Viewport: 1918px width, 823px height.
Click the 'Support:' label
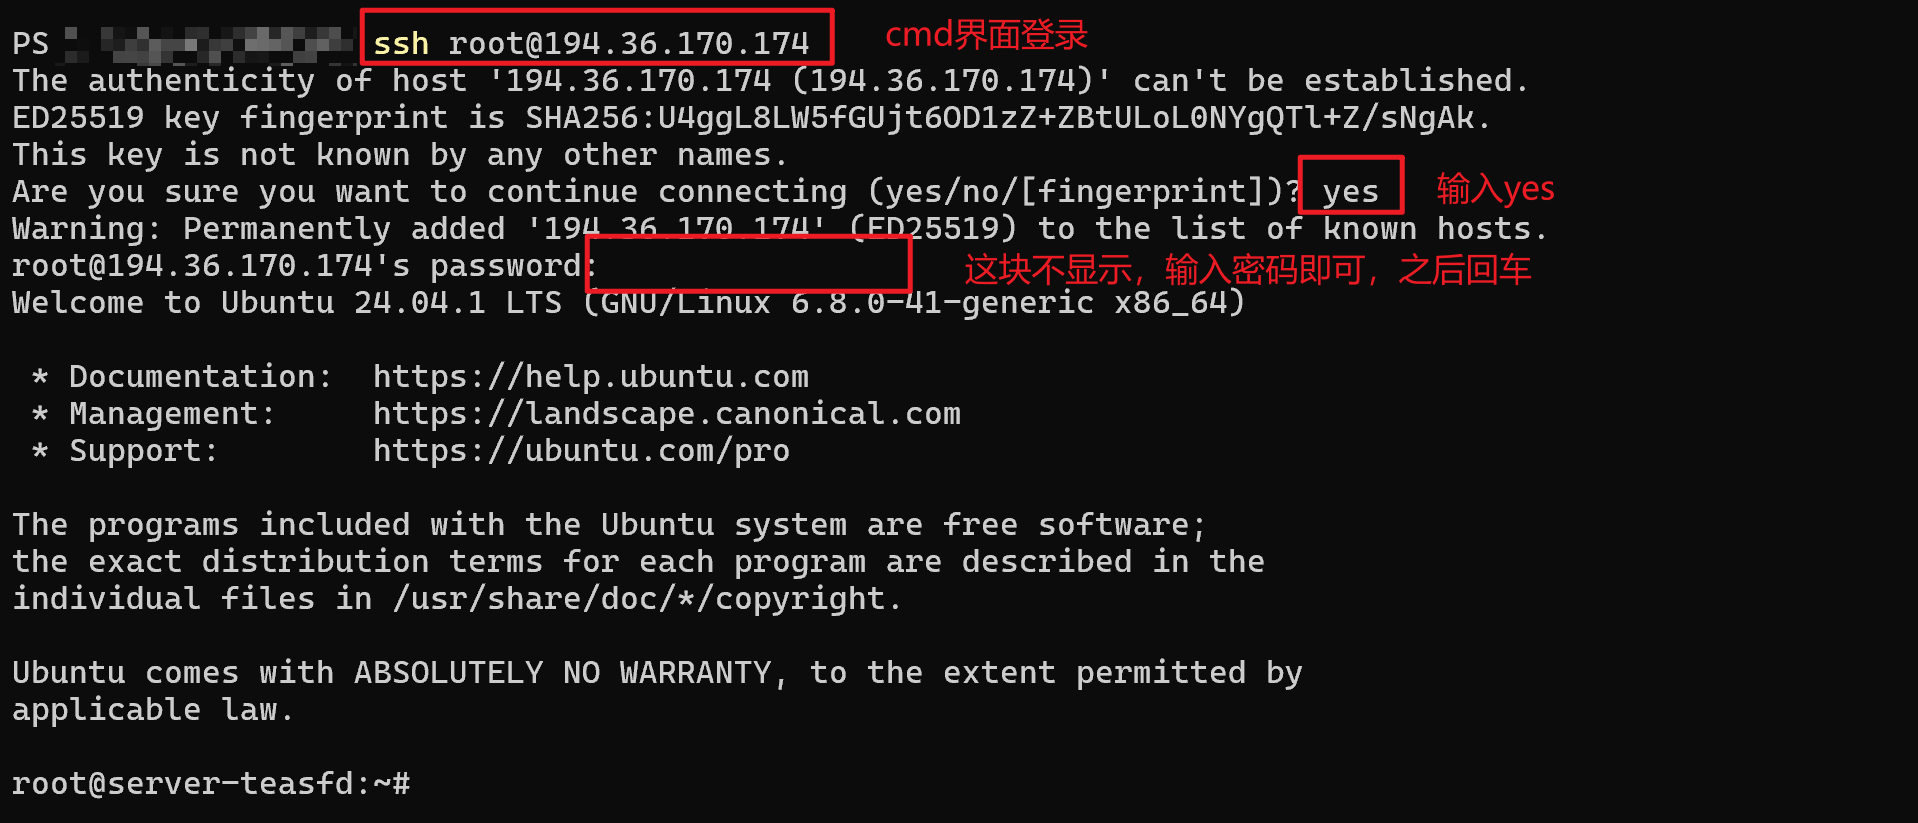[x=143, y=451]
